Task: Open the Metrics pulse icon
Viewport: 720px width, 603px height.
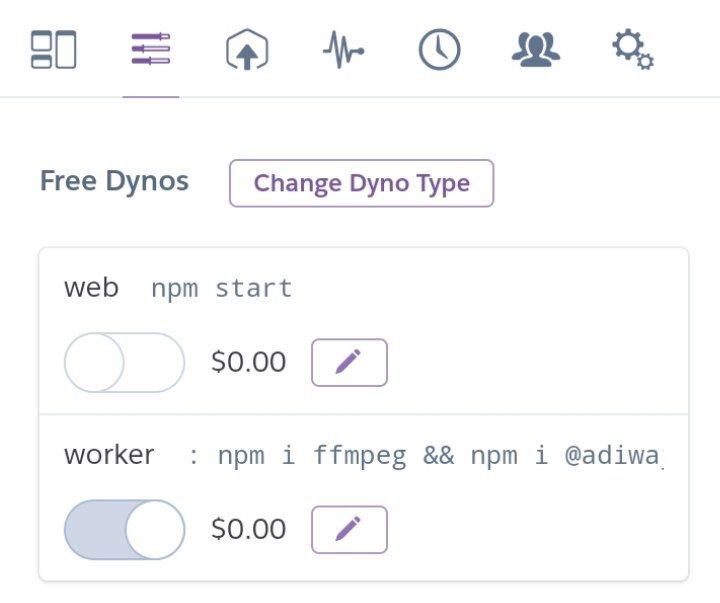Action: pyautogui.click(x=343, y=49)
